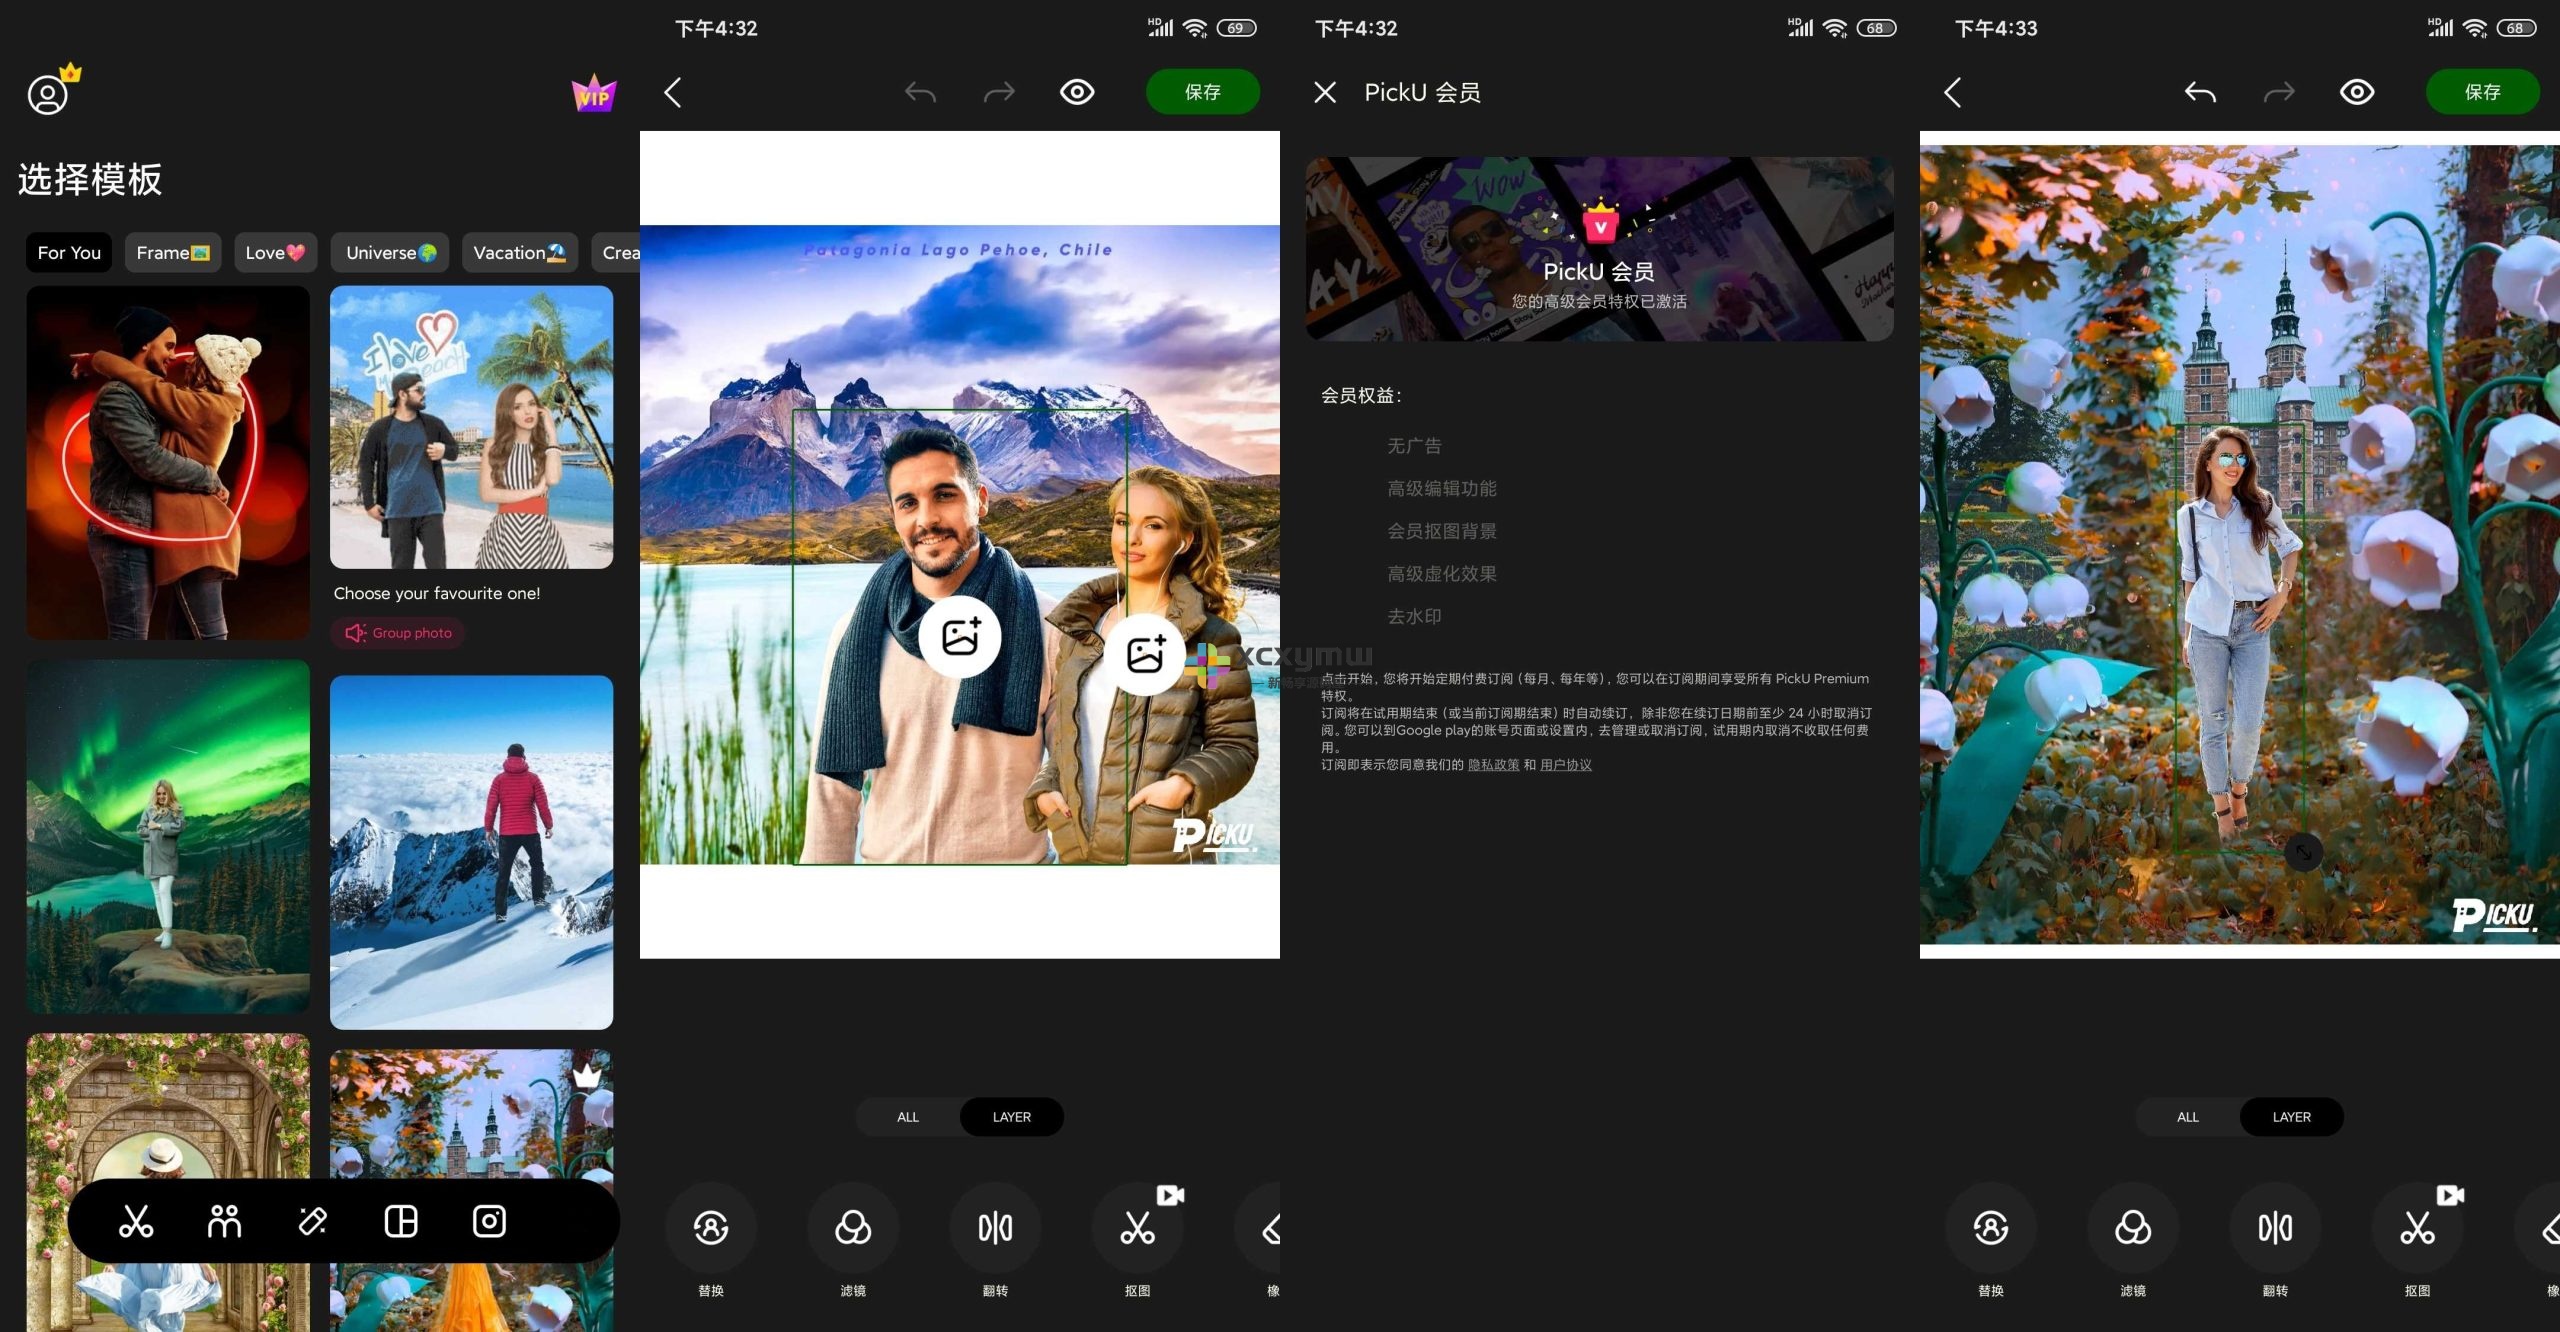Go back using the chevron in rightmost editor
2560x1332 pixels.
pos(1953,93)
